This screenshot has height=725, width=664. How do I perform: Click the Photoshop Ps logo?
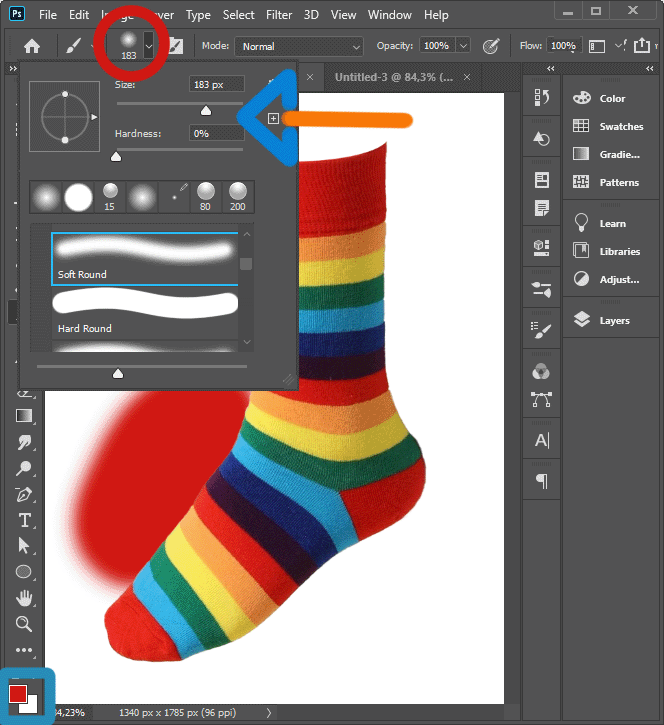[17, 14]
